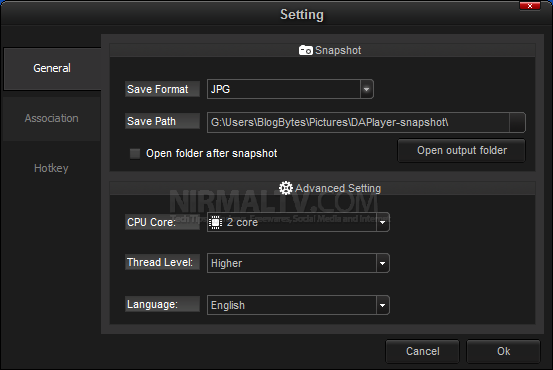Click the 2 core value text
Image resolution: width=553 pixels, height=370 pixels.
(x=242, y=222)
